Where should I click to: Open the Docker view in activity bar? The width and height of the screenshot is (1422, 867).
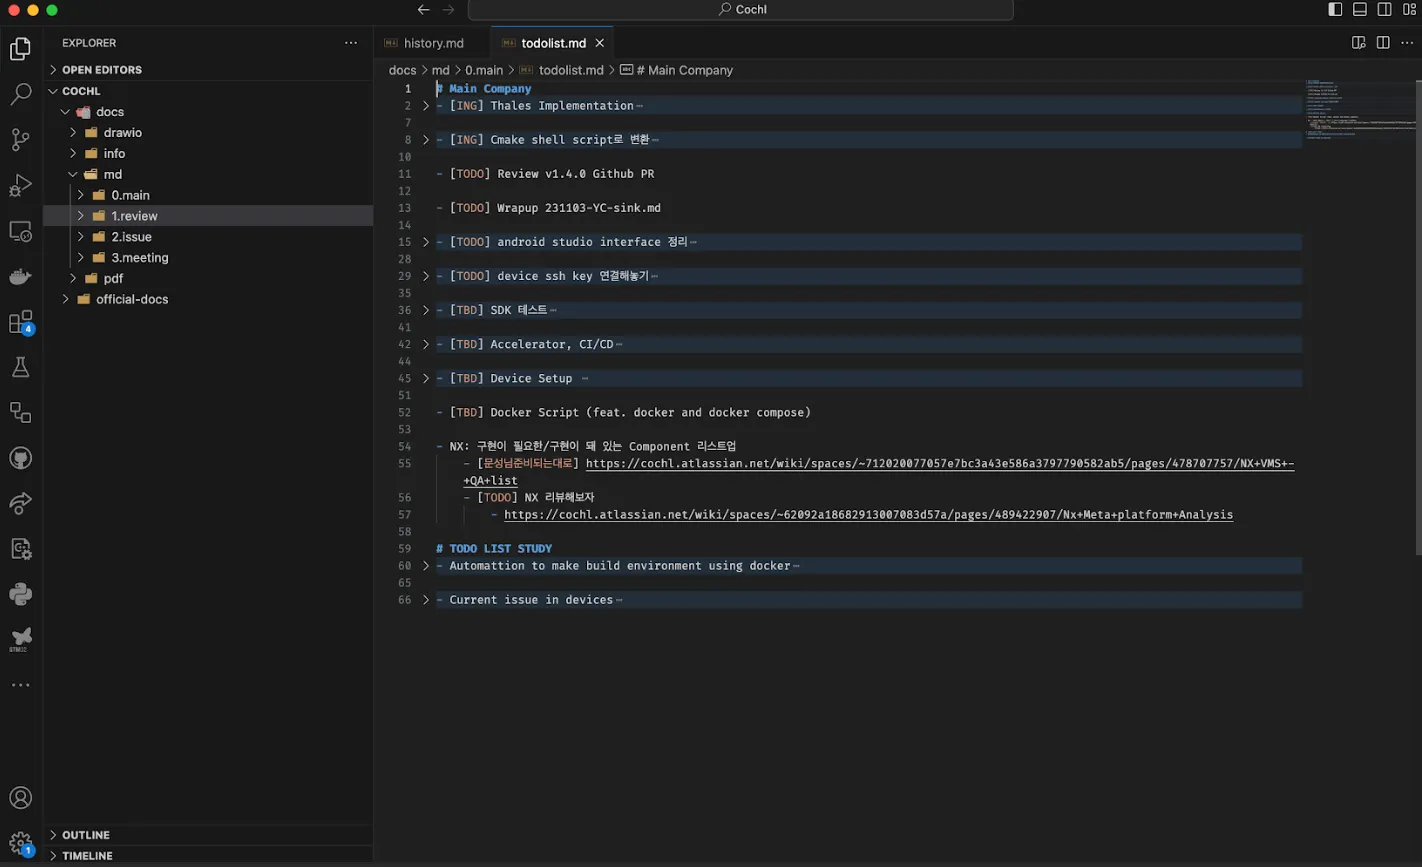tap(20, 277)
